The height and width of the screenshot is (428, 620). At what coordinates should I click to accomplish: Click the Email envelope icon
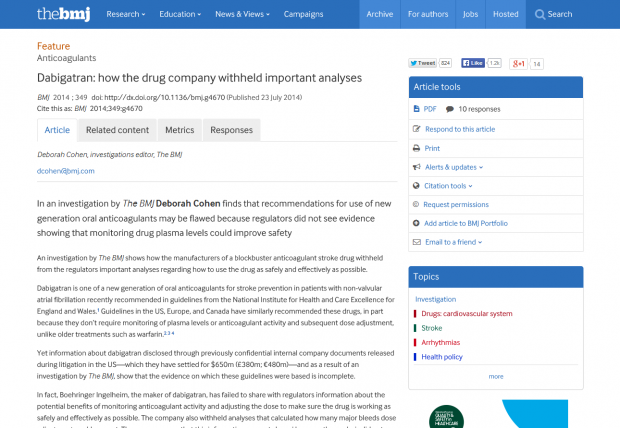pos(417,242)
